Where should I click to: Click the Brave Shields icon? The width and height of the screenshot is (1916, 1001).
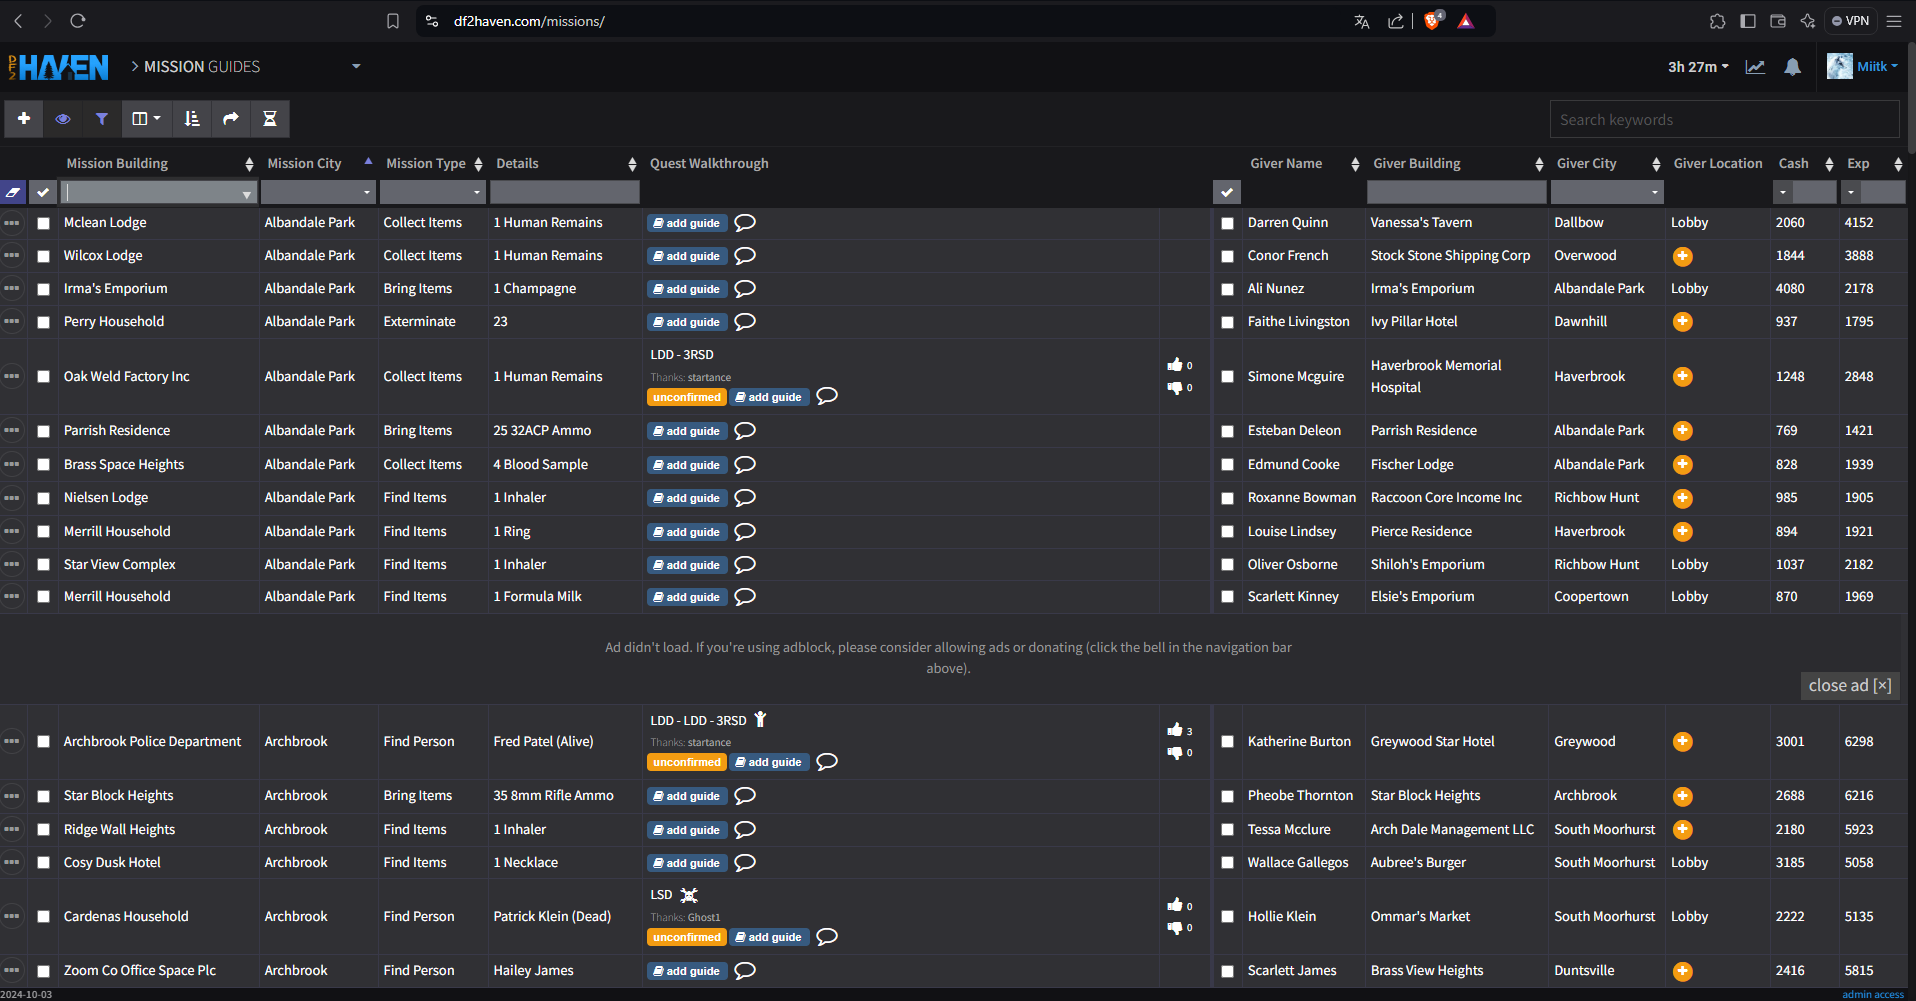coord(1432,21)
